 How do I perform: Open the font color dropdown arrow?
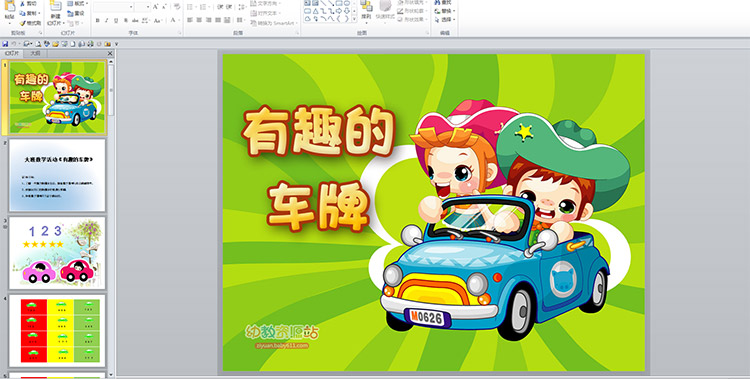click(178, 20)
